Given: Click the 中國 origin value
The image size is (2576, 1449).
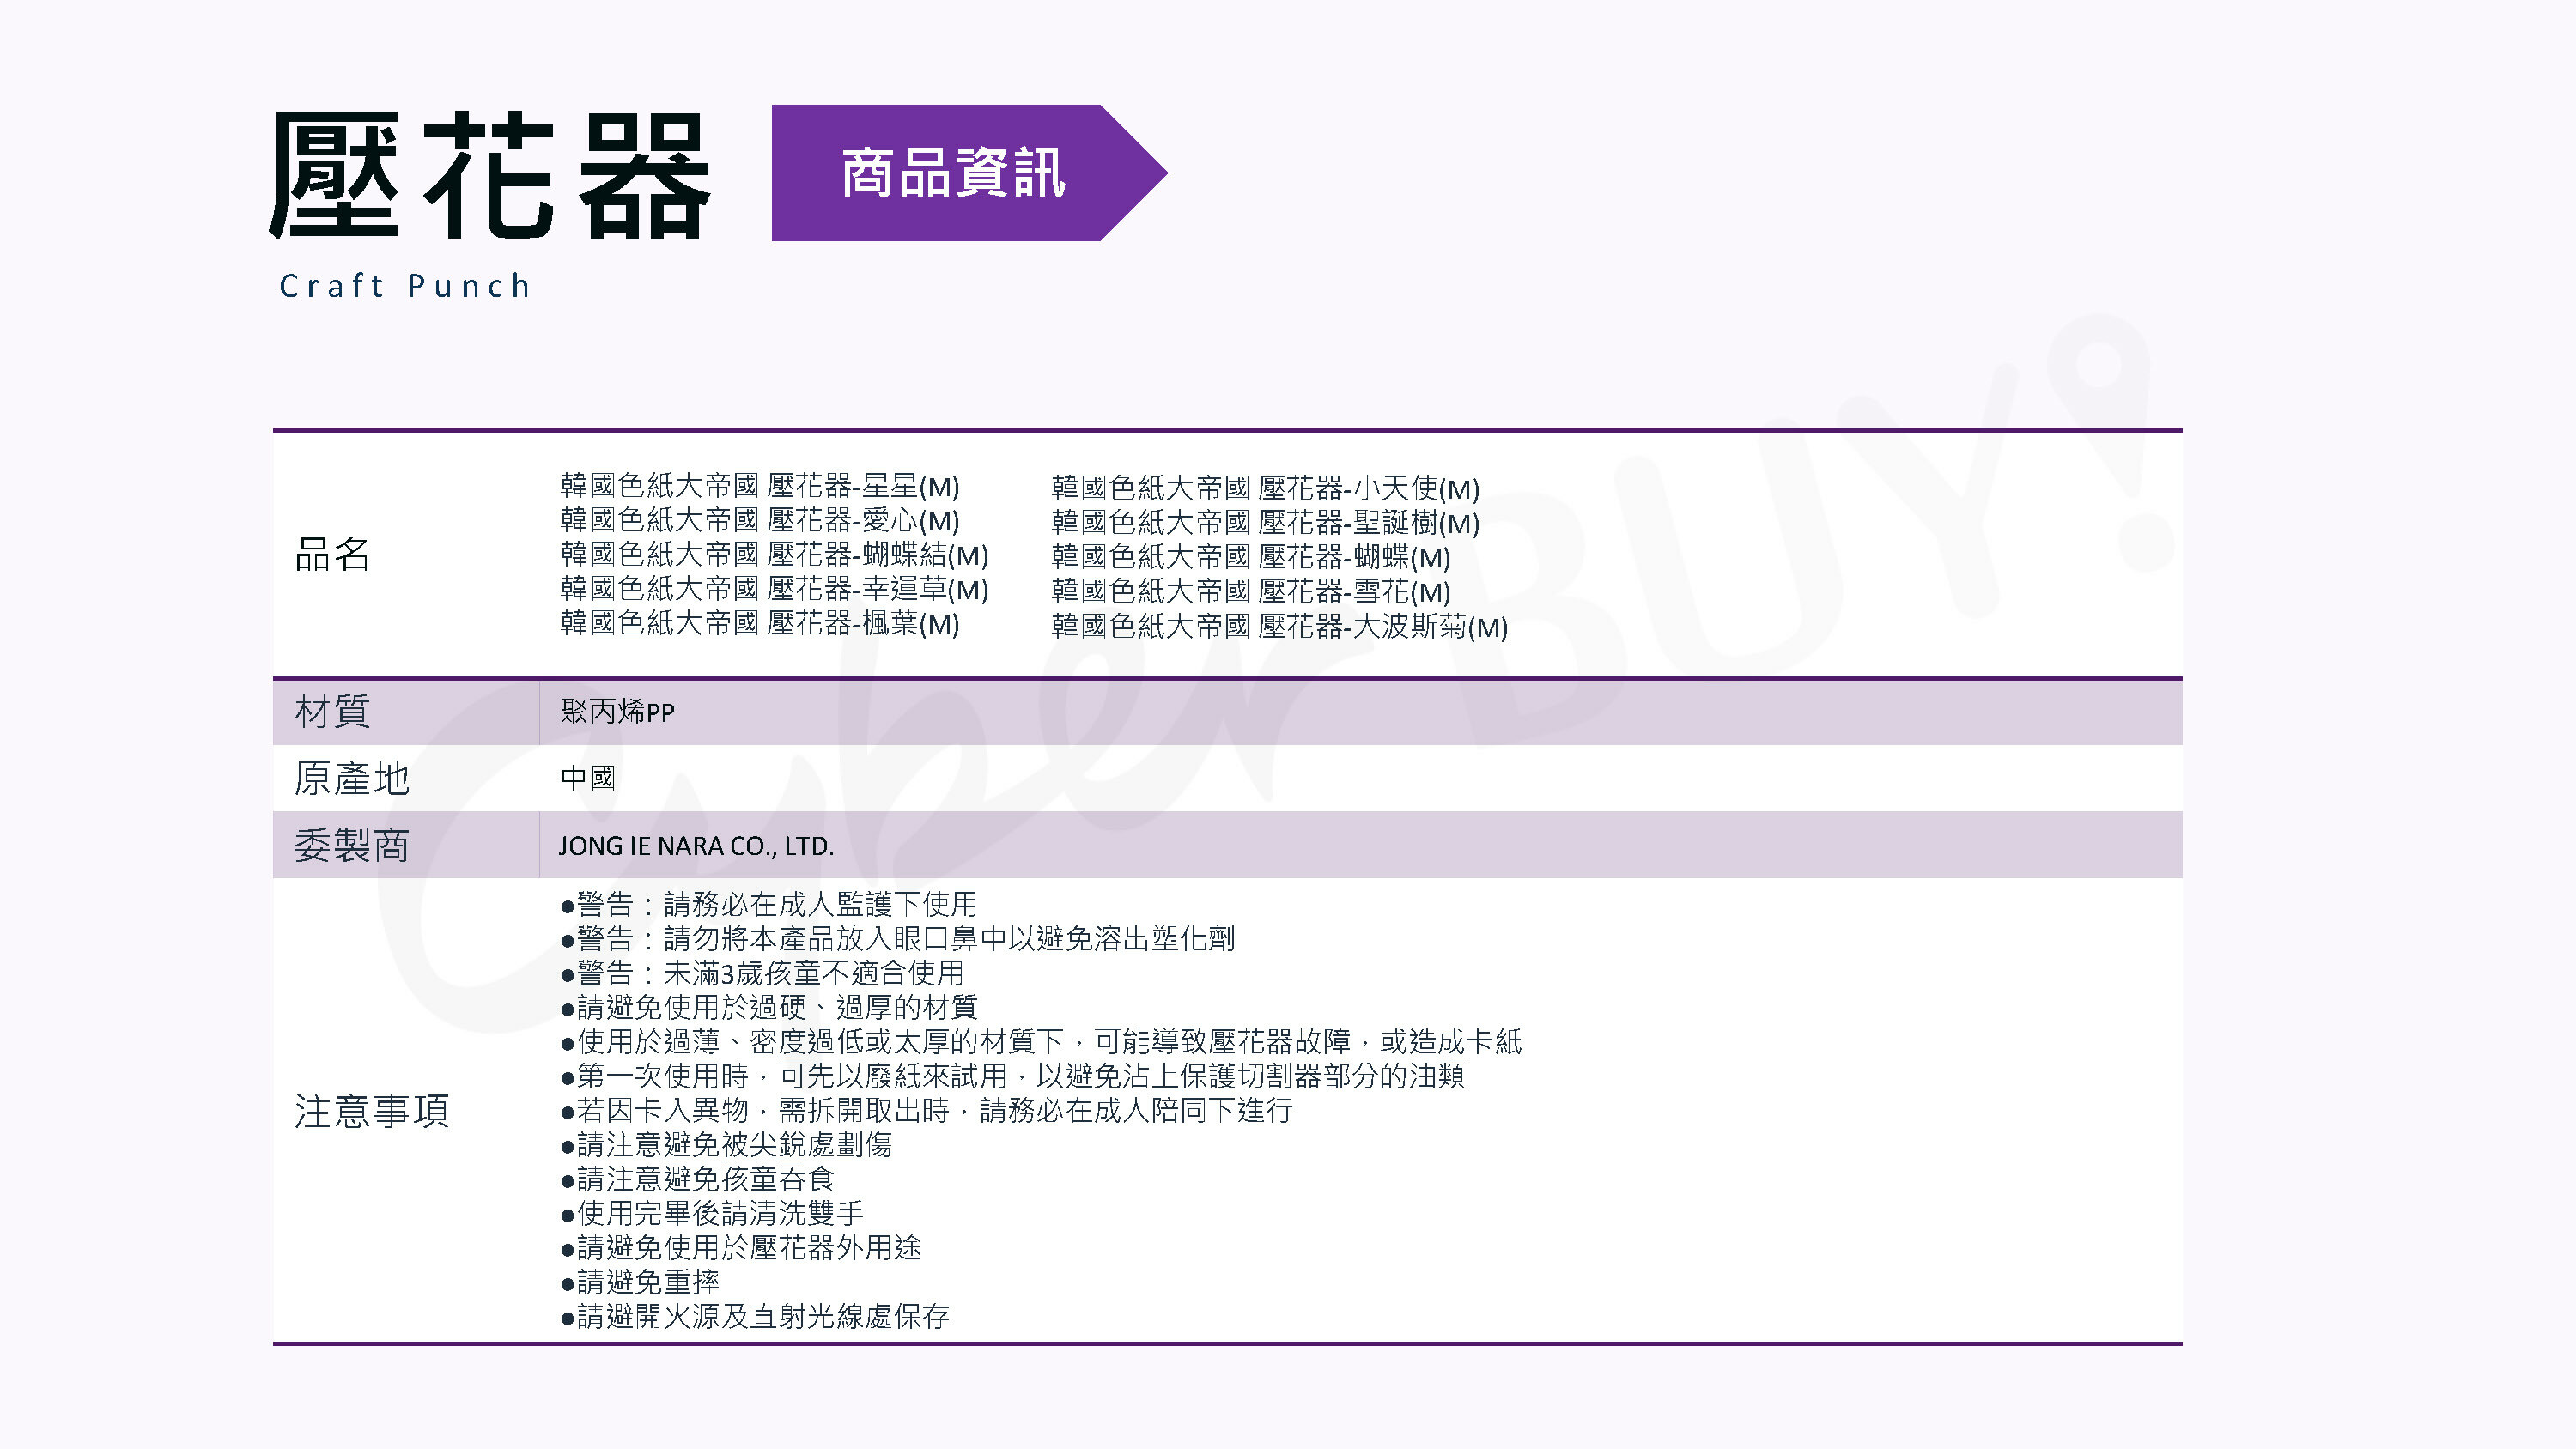Looking at the screenshot, I should click(587, 778).
